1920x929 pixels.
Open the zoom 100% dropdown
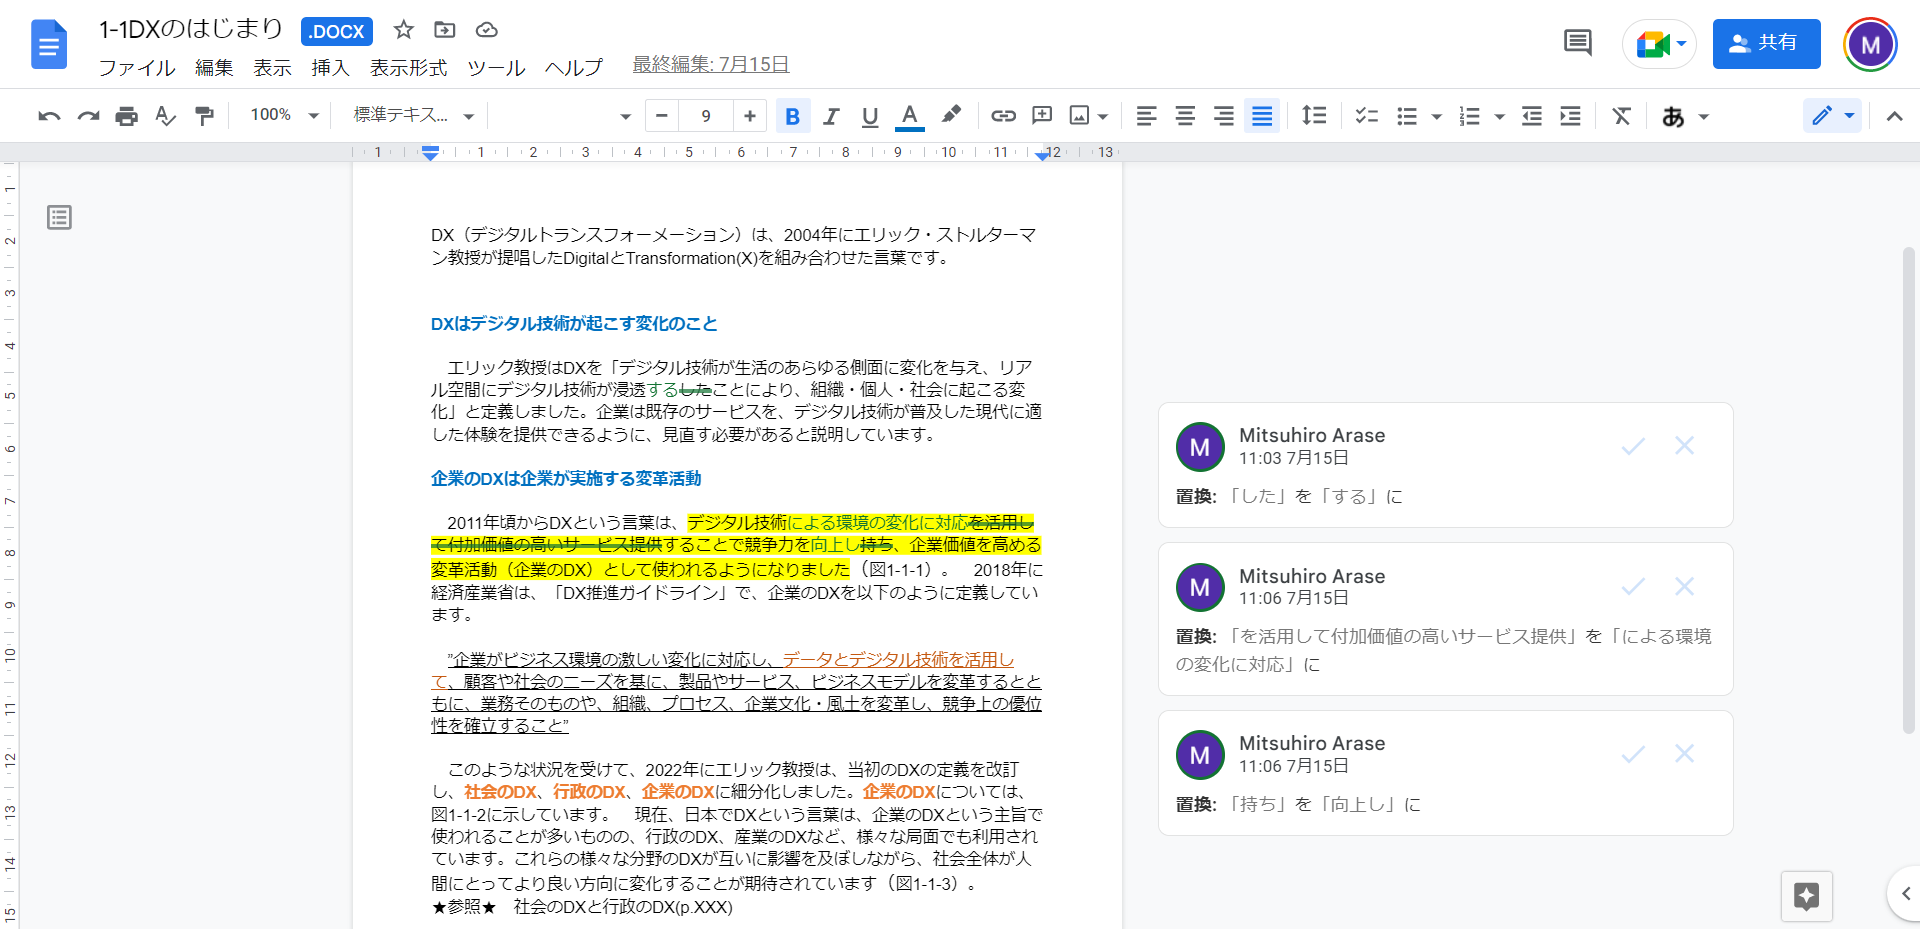[284, 116]
